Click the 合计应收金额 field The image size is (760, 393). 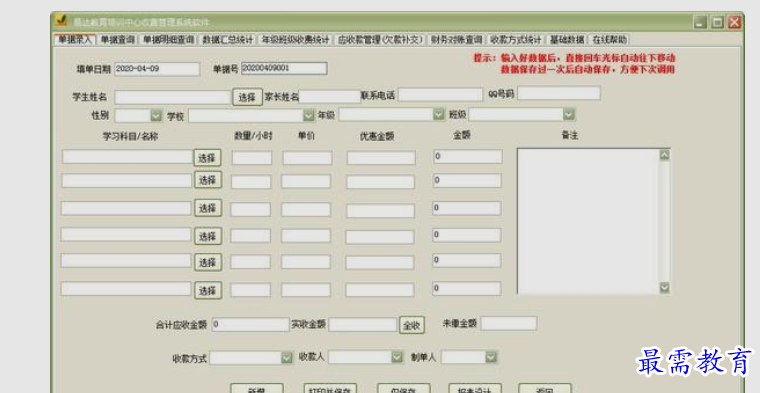pos(250,325)
